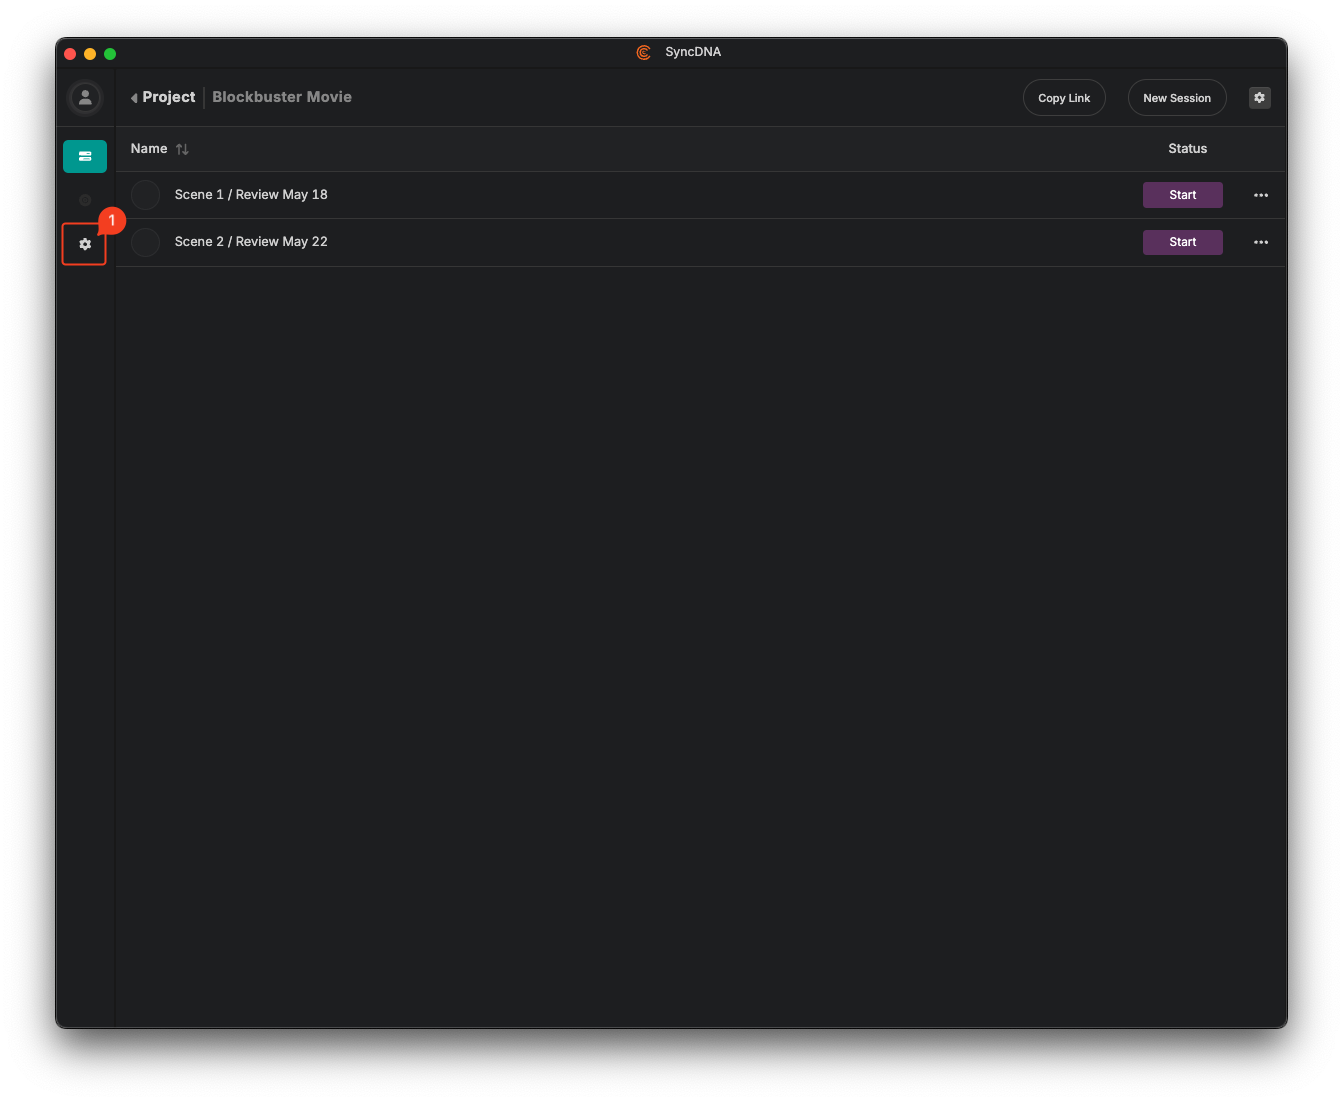Screen dimensions: 1343x1102
Task: Start the Scene 1 / Review May 18 session
Action: tap(1182, 195)
